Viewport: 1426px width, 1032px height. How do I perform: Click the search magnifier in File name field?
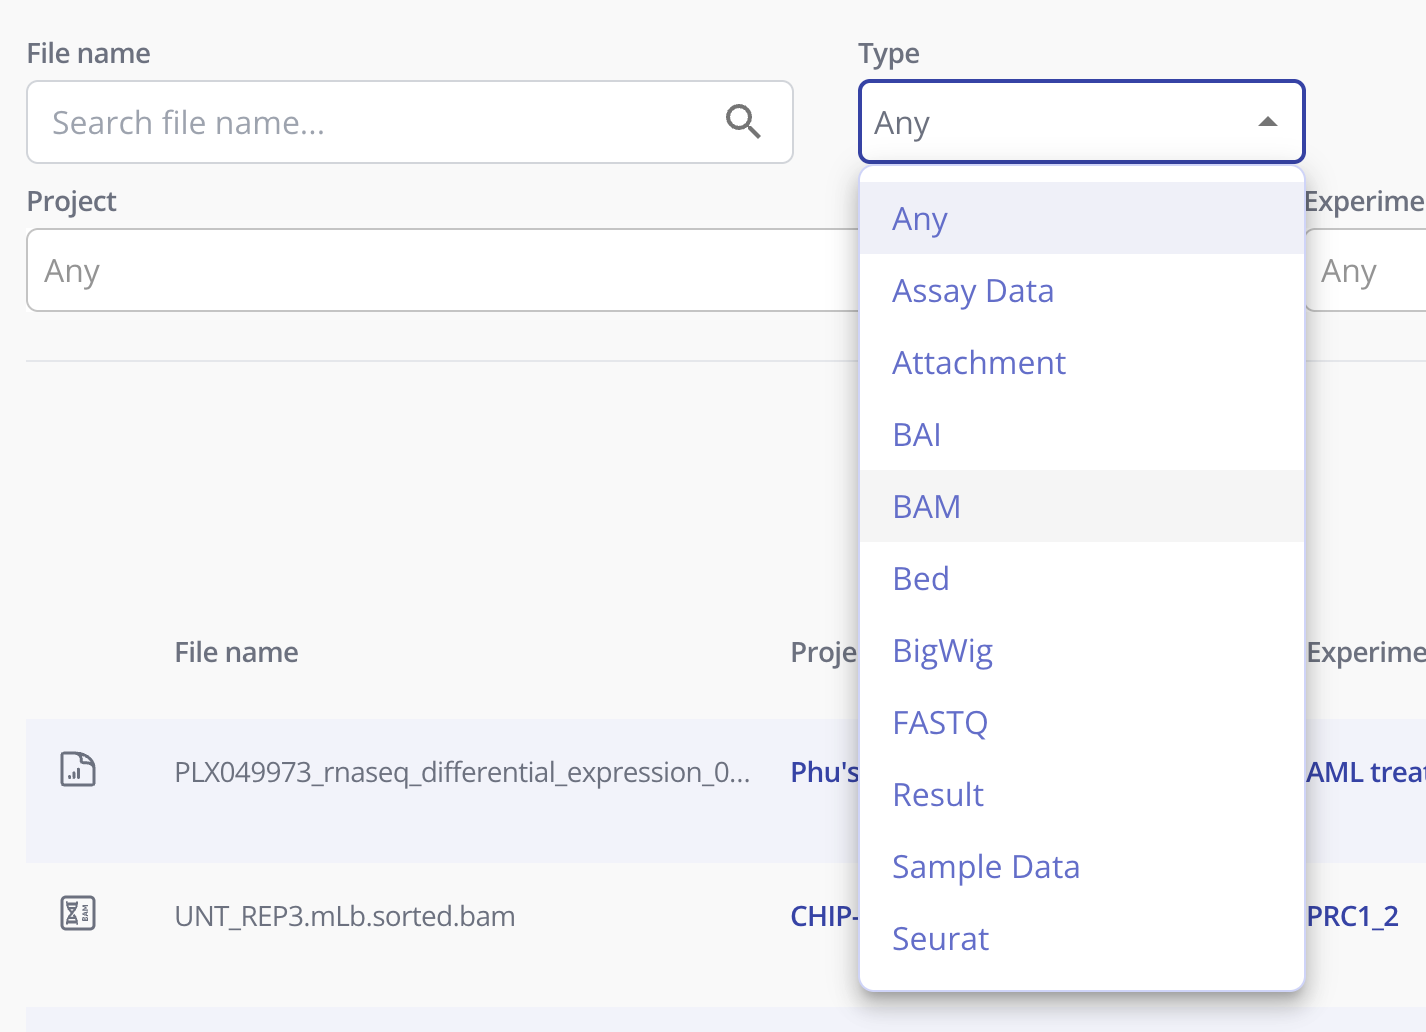tap(743, 121)
